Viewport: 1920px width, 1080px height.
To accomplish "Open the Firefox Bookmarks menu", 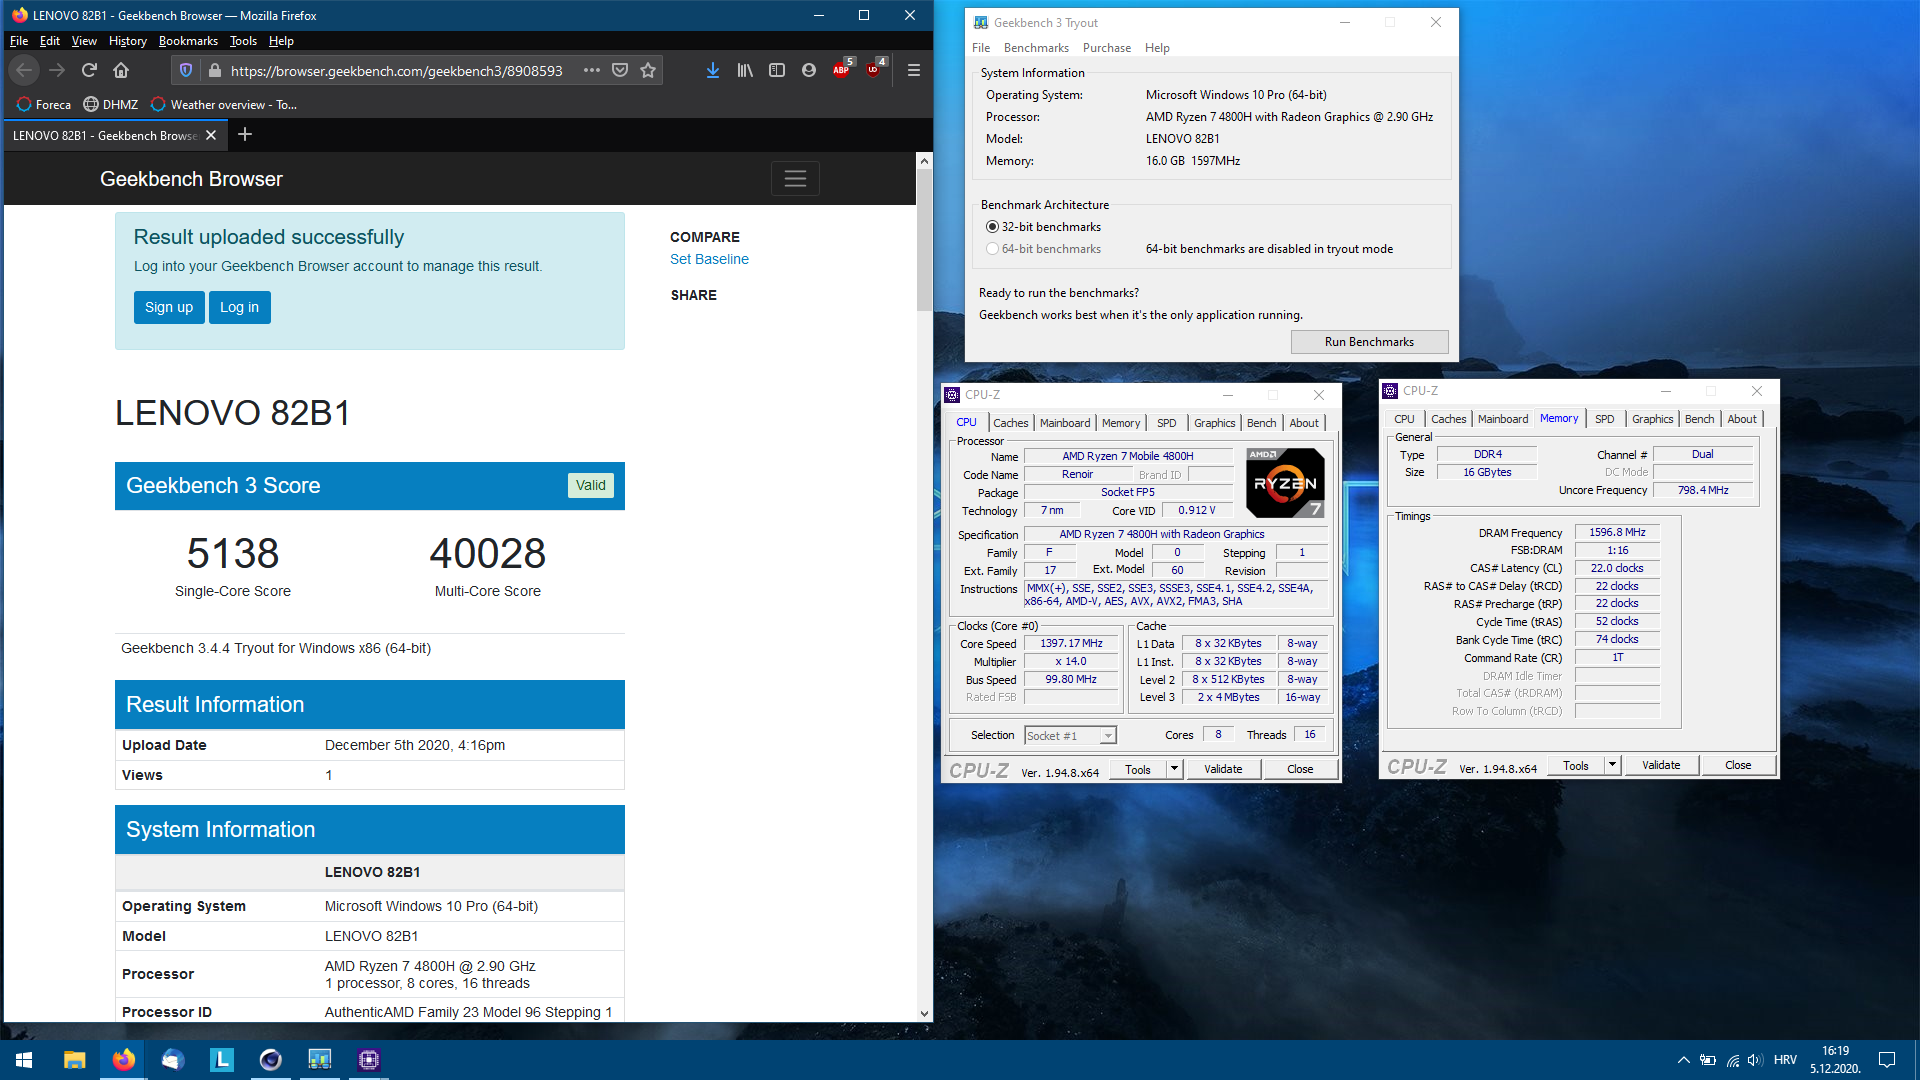I will pyautogui.click(x=188, y=41).
